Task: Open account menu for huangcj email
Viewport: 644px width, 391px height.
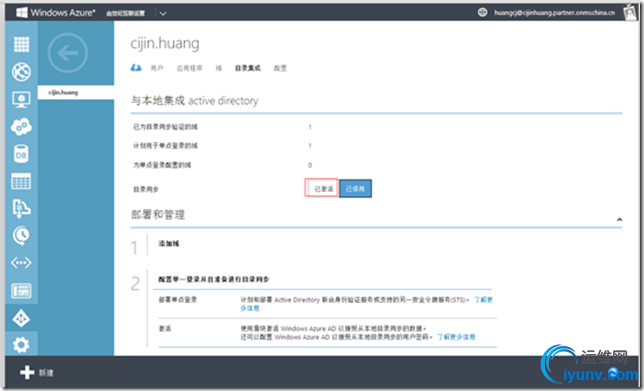Action: 554,12
